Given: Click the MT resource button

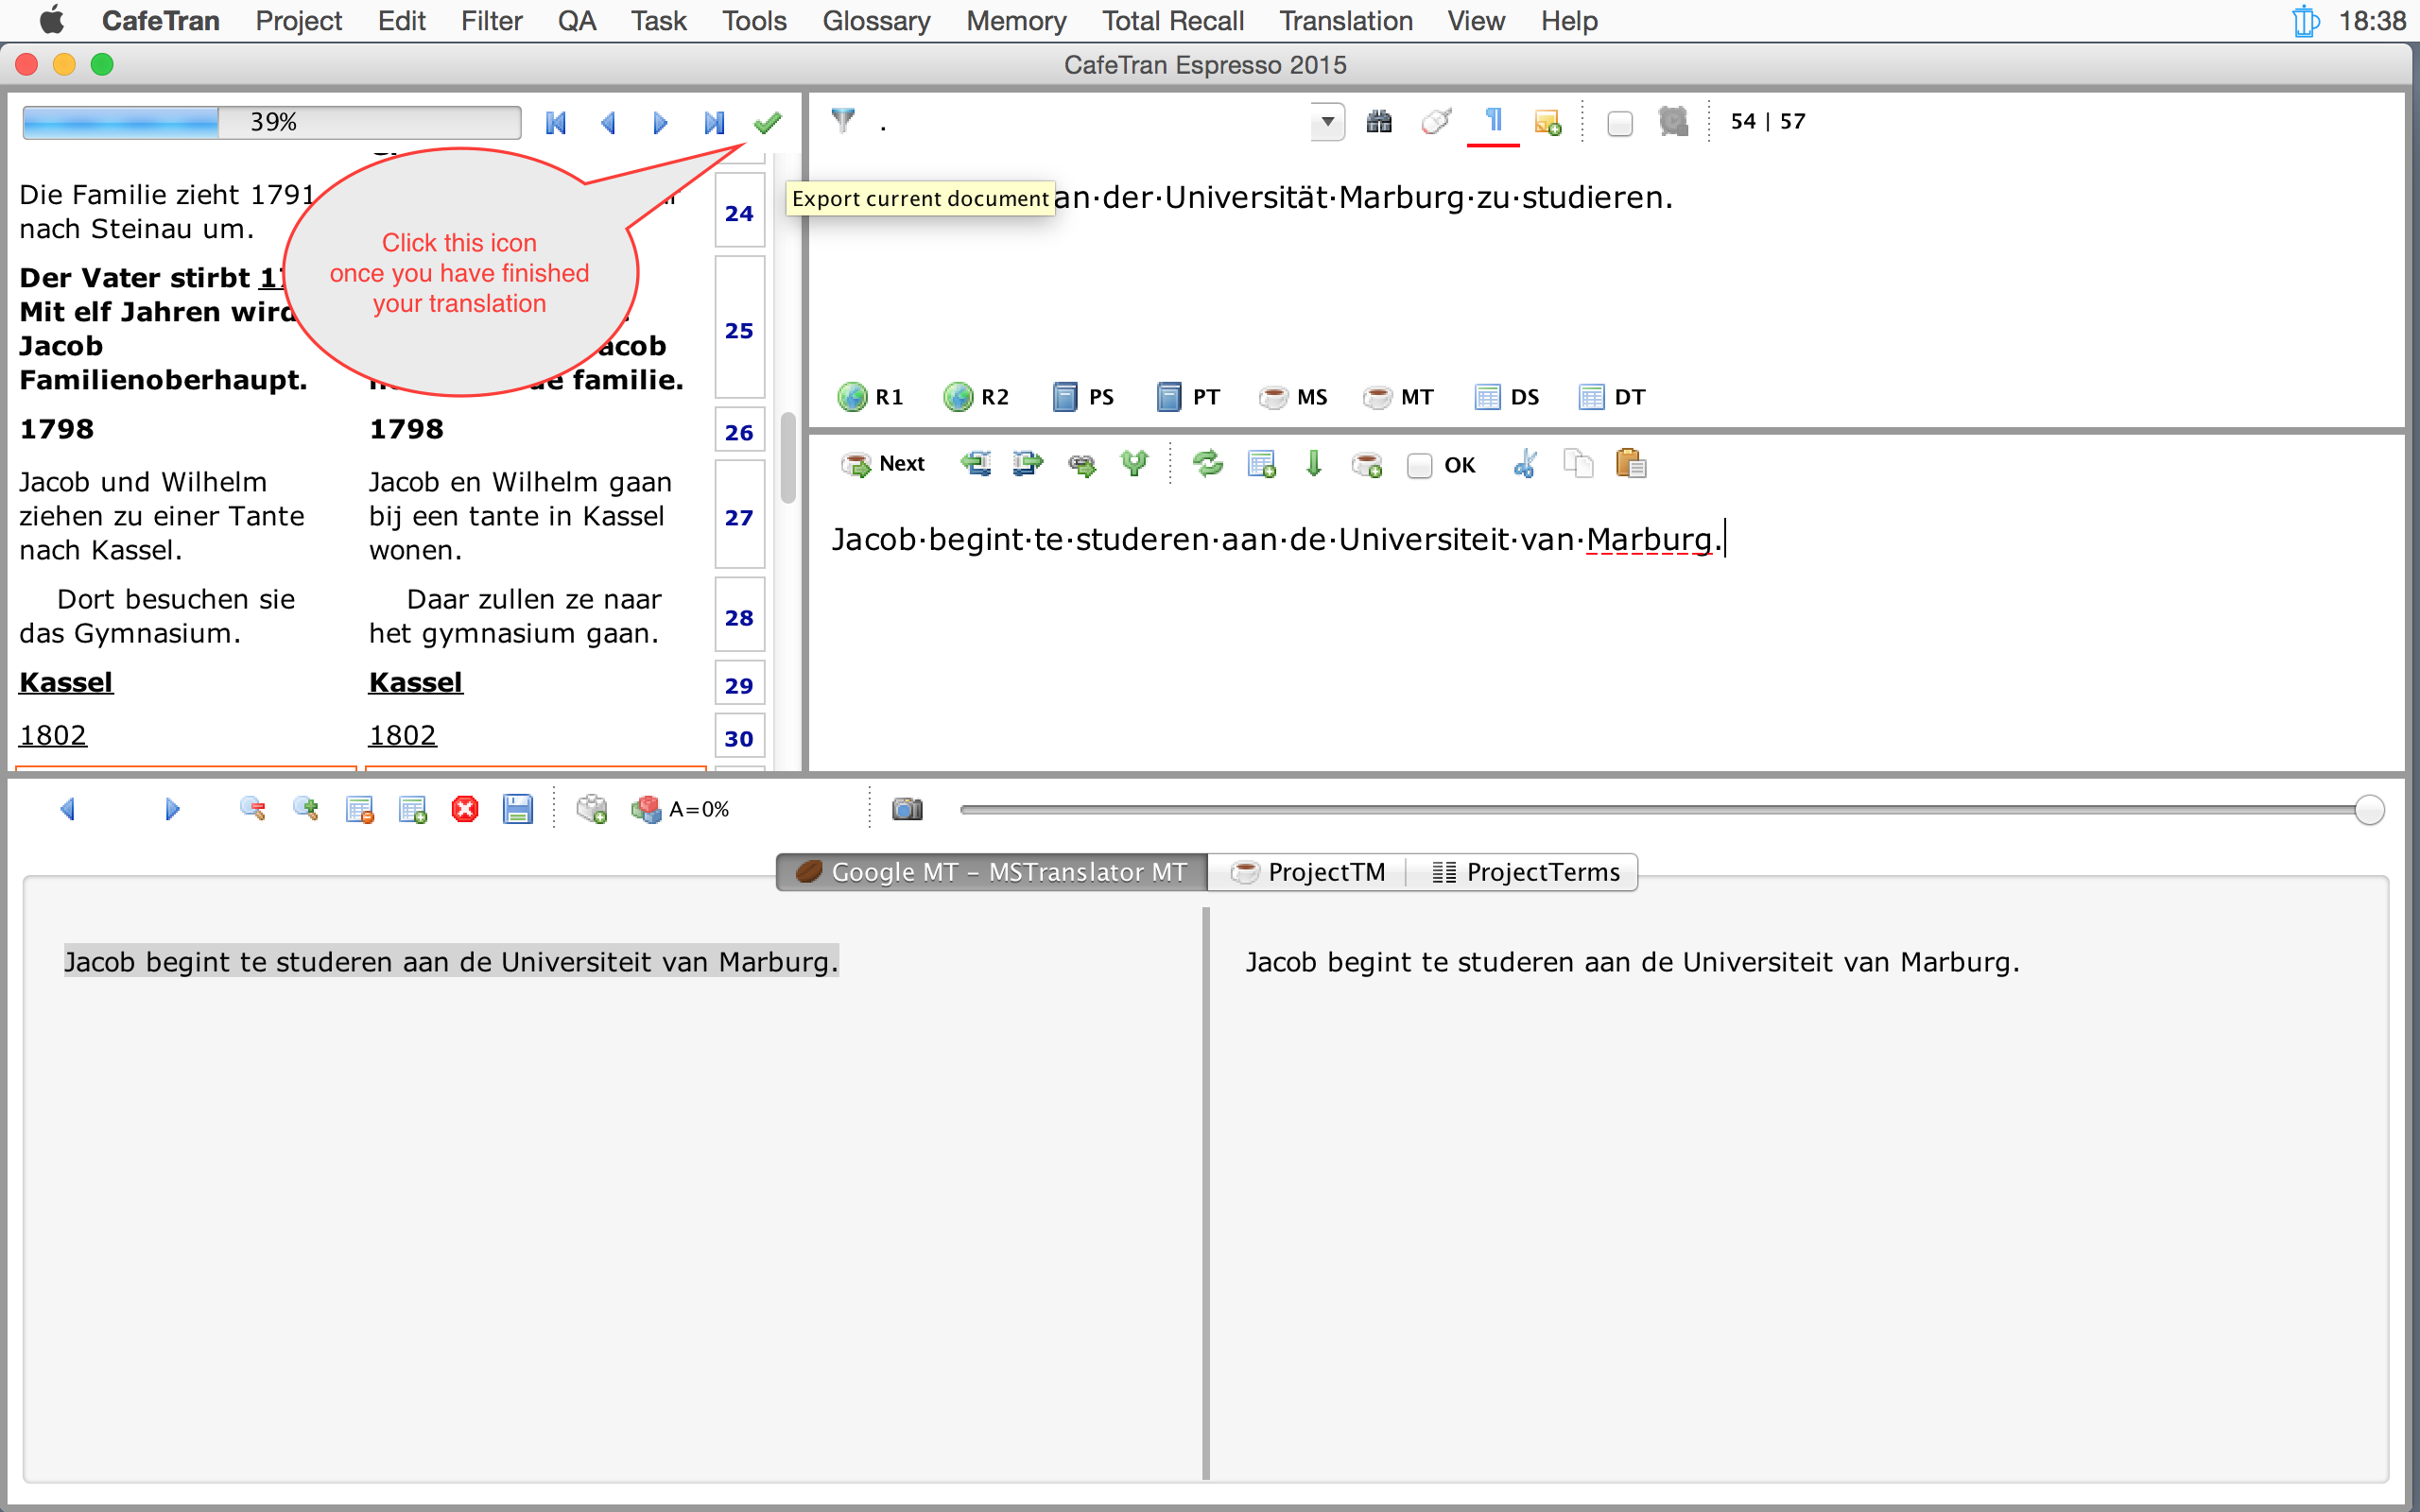Looking at the screenshot, I should coord(1399,397).
